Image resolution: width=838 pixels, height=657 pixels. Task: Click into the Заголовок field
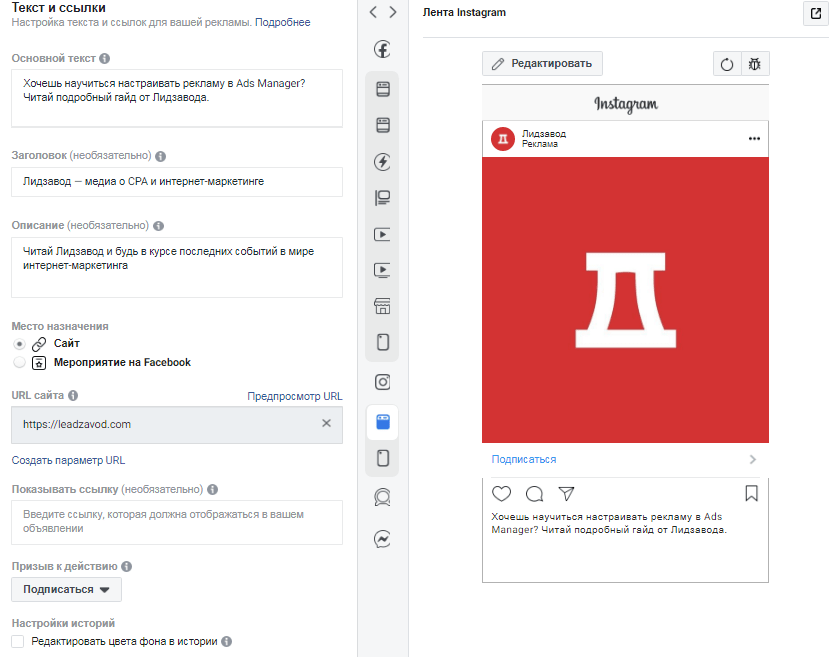coord(177,182)
